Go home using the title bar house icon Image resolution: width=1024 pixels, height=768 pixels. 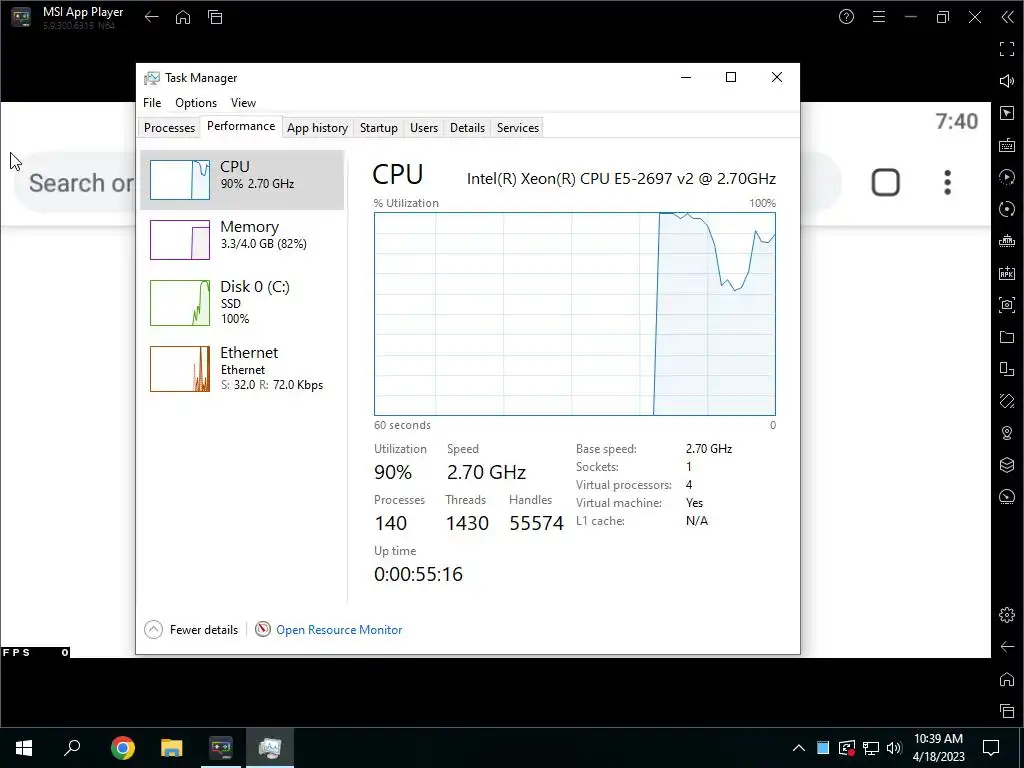tap(183, 17)
